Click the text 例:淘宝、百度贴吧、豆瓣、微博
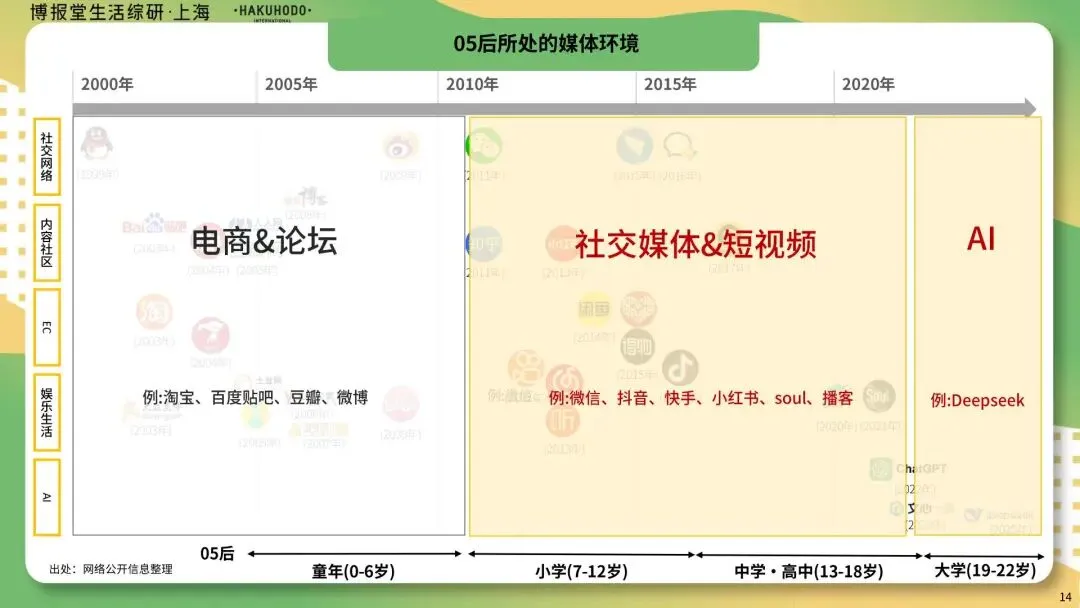Screen dimensions: 1080x608 pyautogui.click(x=255, y=397)
